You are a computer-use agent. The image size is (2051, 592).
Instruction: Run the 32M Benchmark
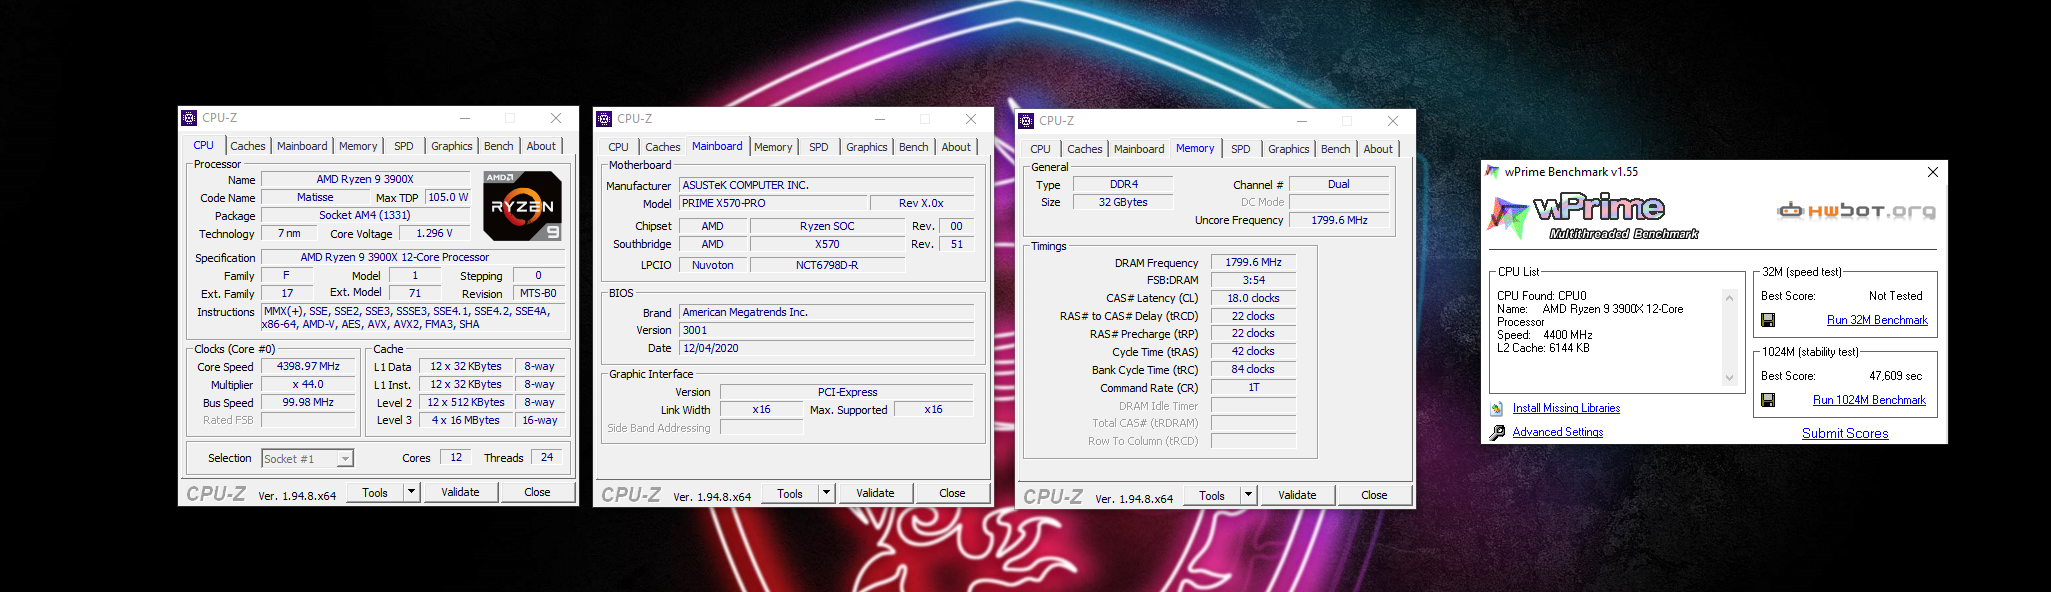point(1877,320)
